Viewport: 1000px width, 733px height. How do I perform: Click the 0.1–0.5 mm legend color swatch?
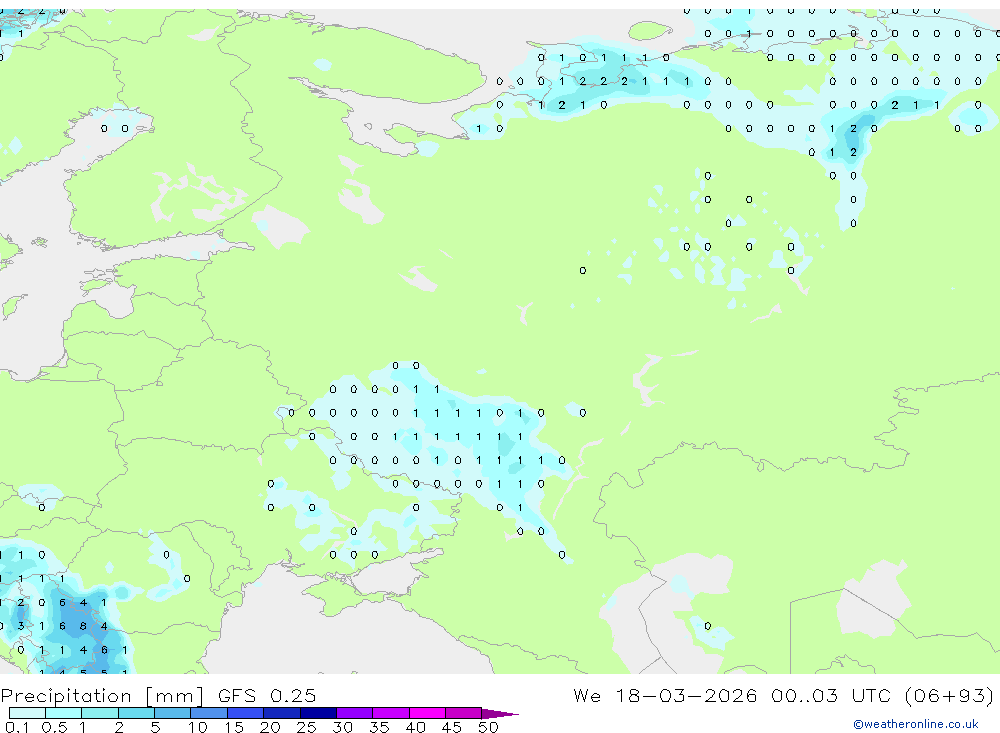click(x=27, y=713)
